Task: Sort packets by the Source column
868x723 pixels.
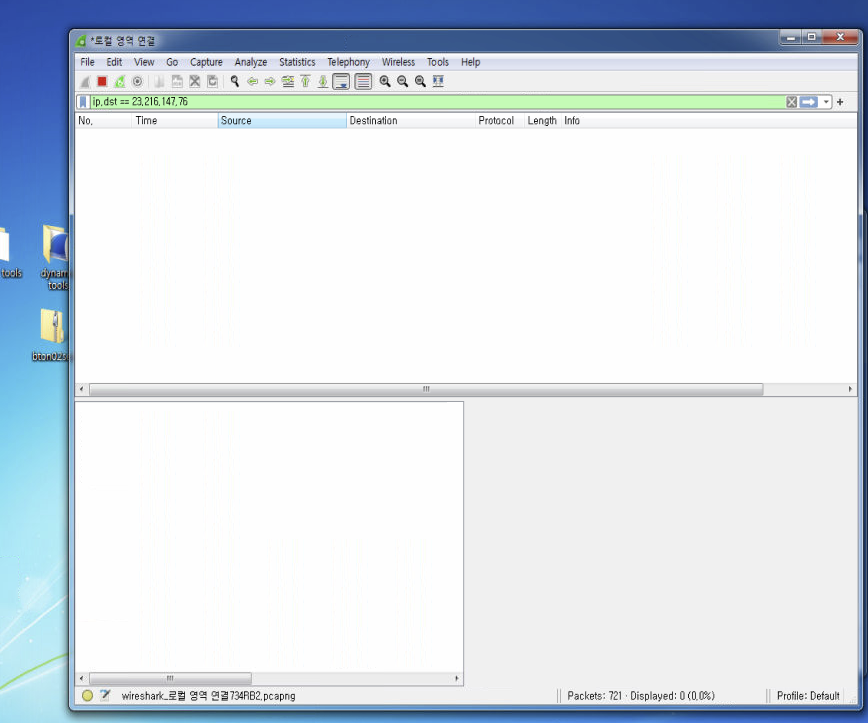Action: pyautogui.click(x=282, y=121)
